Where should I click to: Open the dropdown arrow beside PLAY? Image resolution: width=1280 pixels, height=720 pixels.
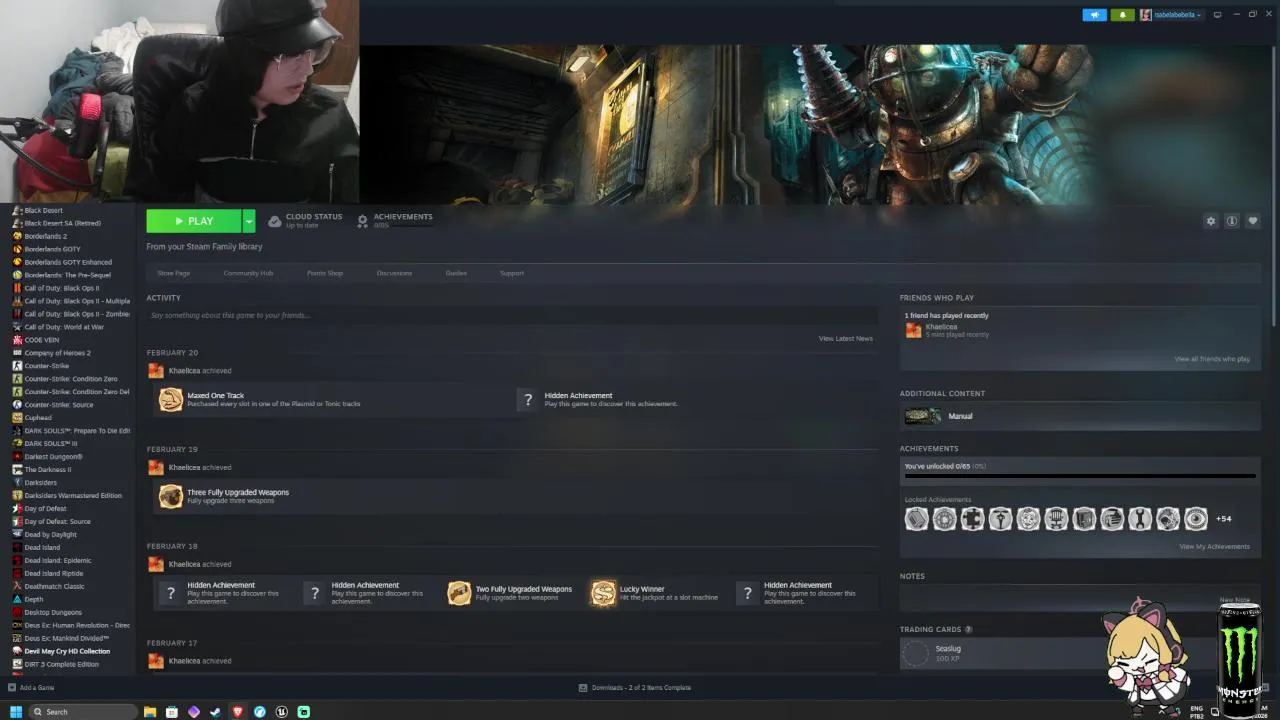[249, 221]
